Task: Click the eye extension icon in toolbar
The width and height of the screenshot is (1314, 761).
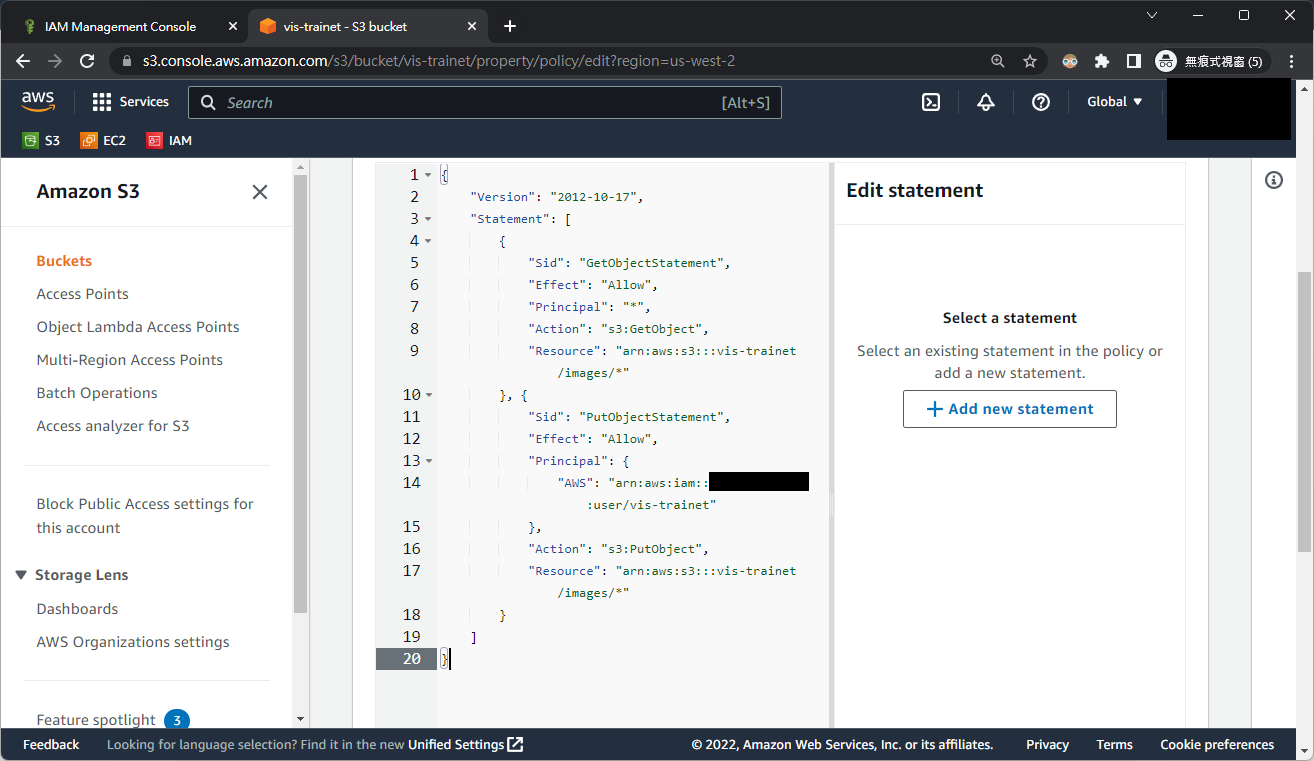Action: click(1070, 61)
